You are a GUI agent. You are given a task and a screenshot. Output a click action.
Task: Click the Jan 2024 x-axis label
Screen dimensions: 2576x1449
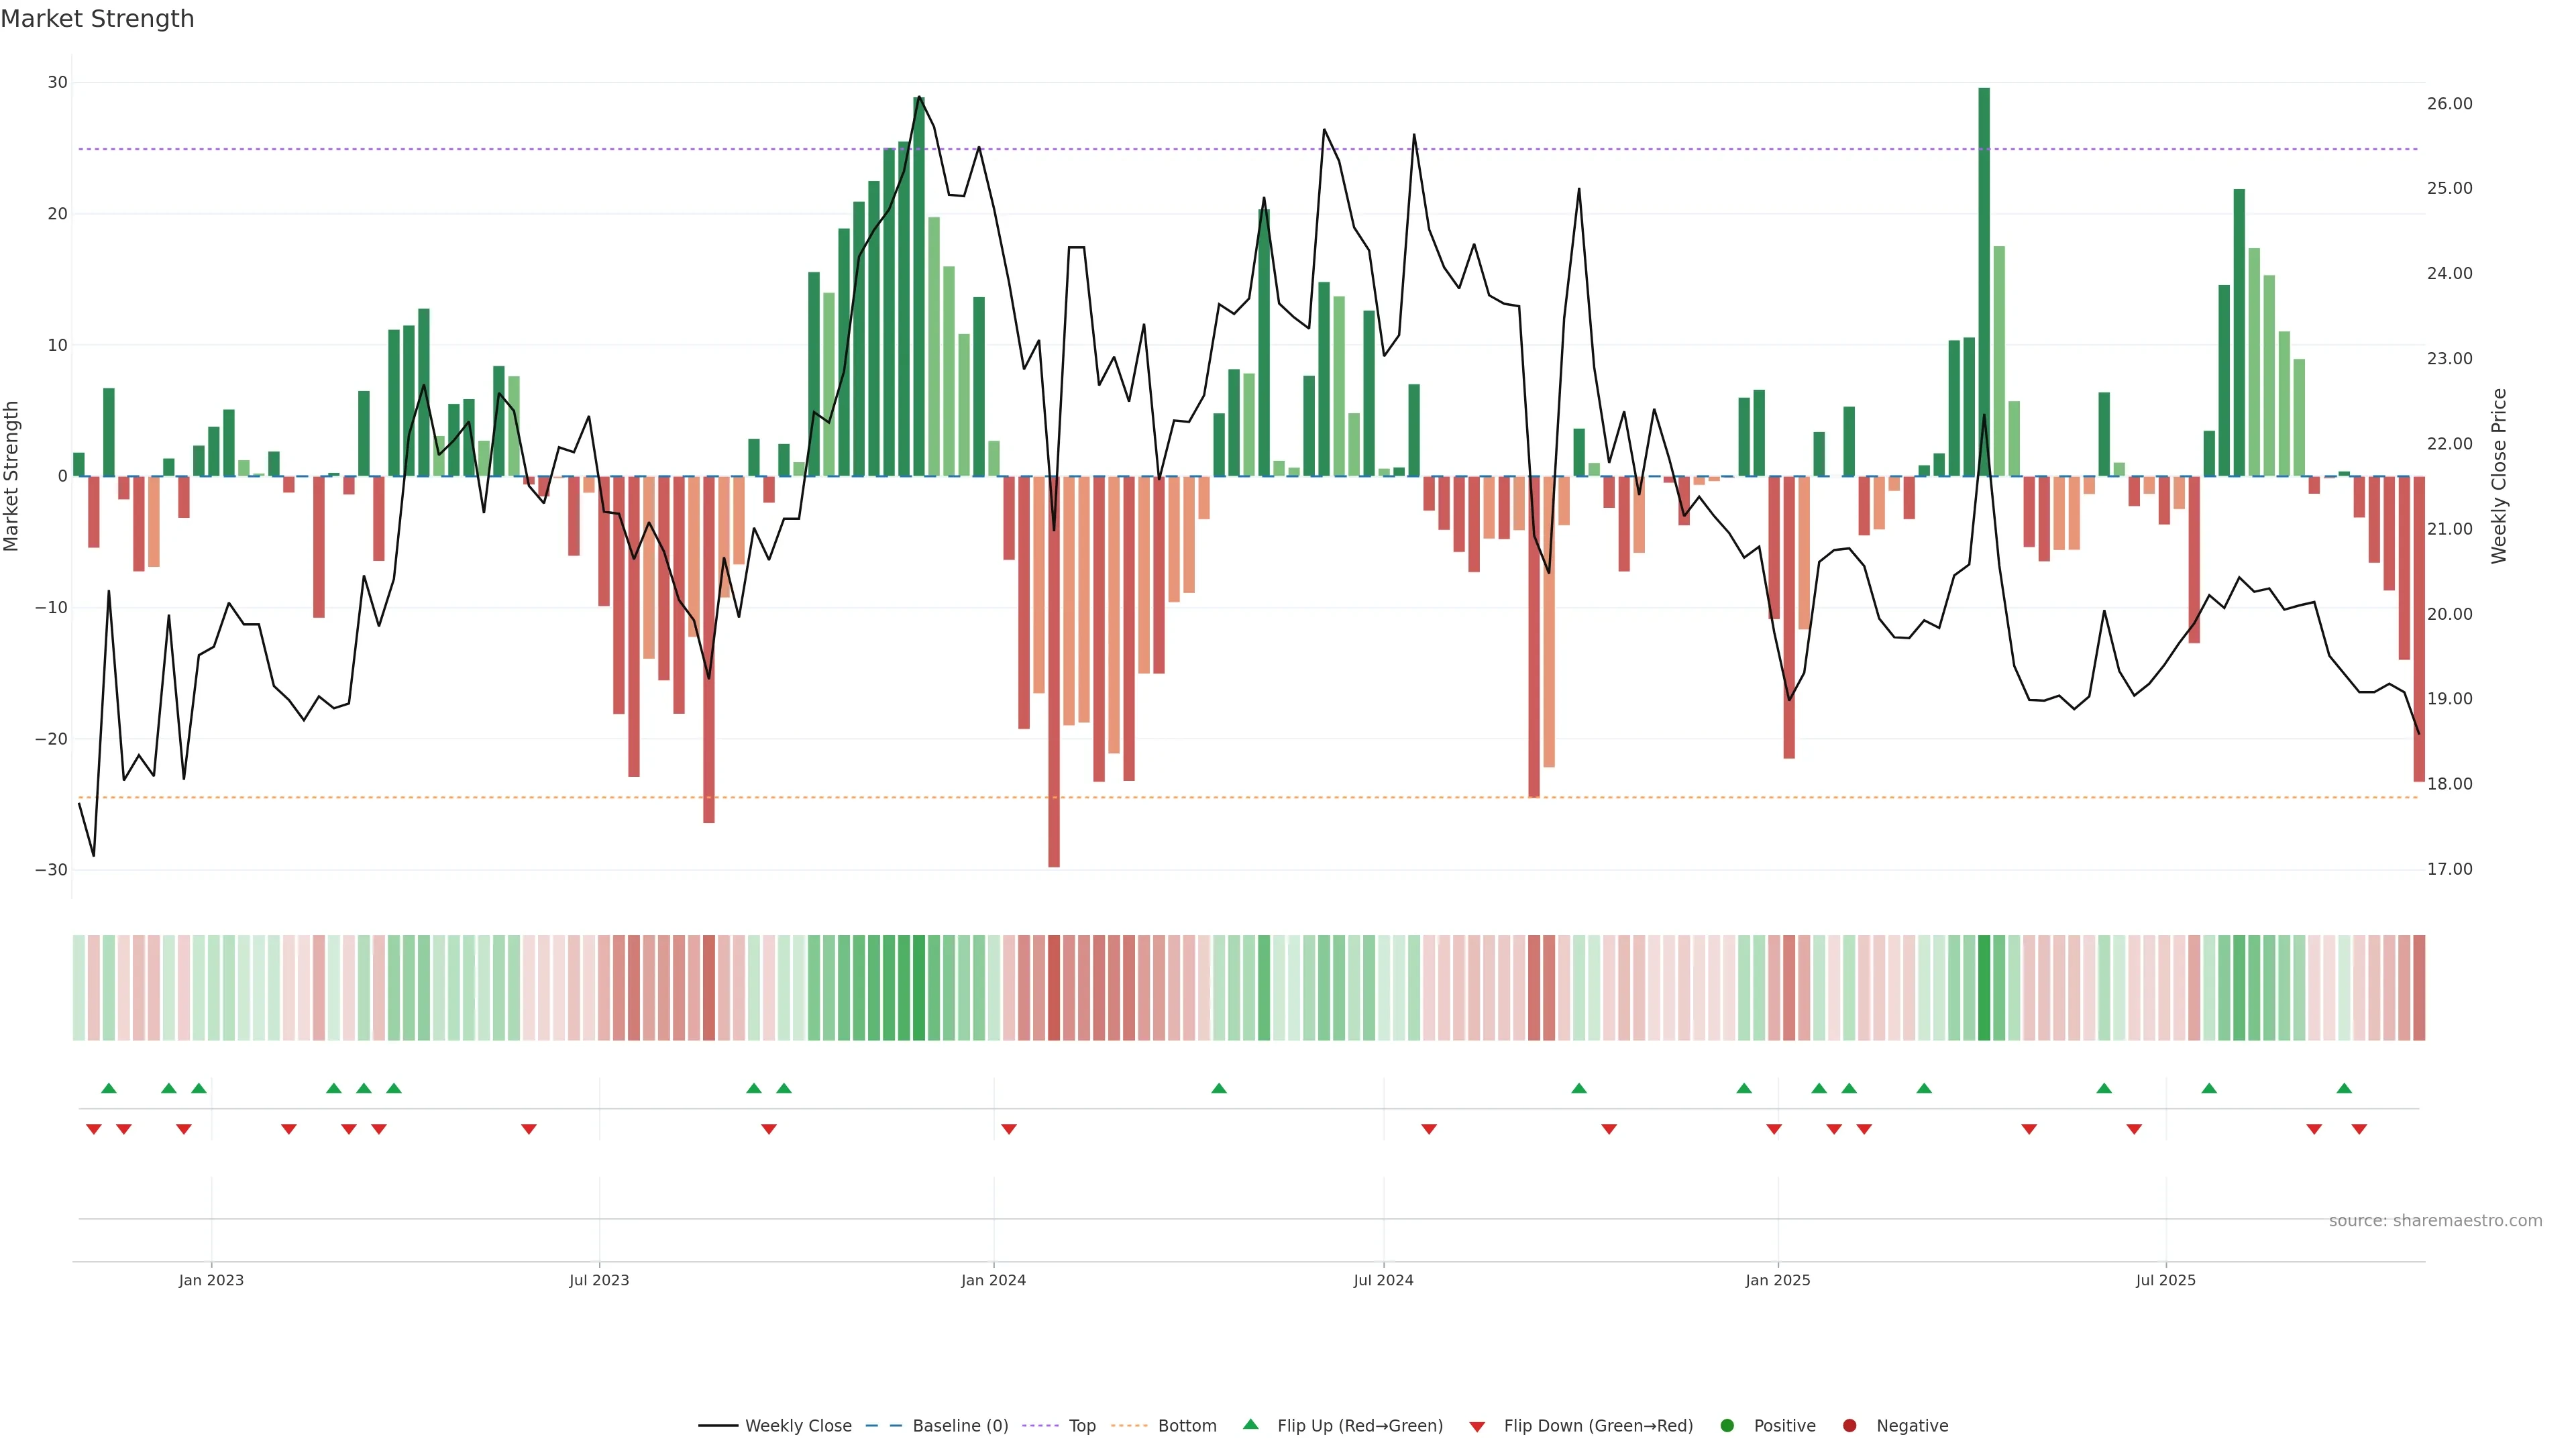(993, 1280)
